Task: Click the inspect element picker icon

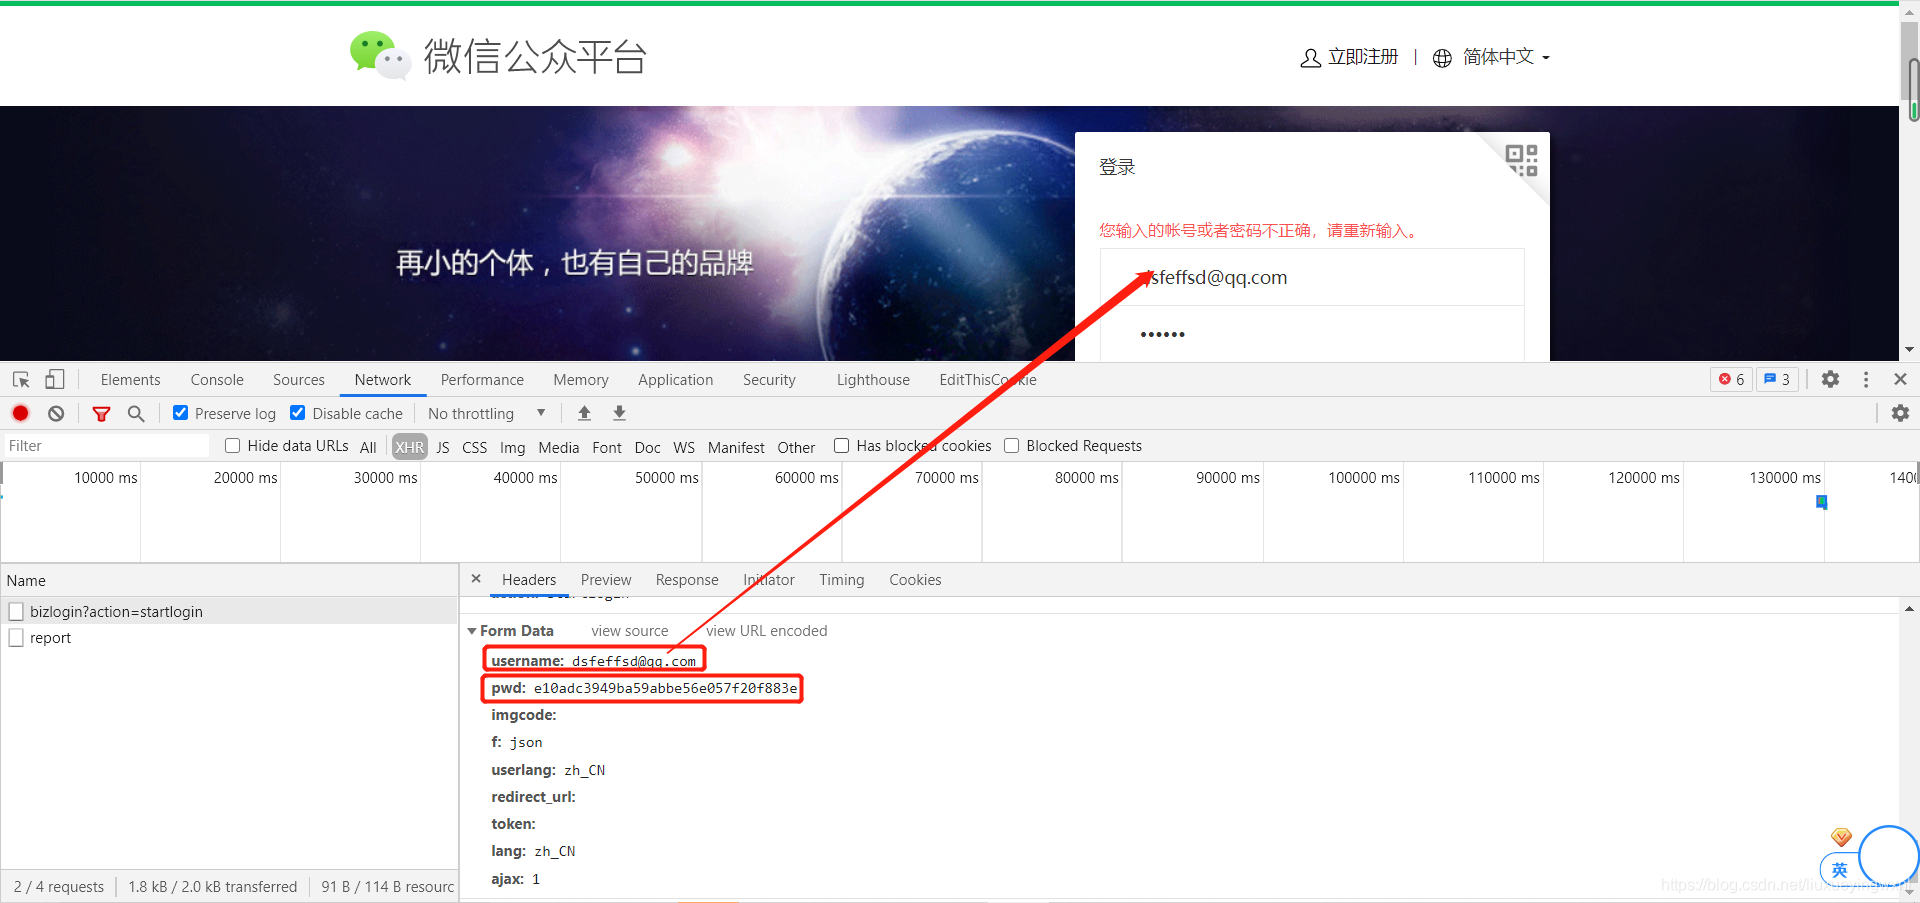Action: click(21, 380)
